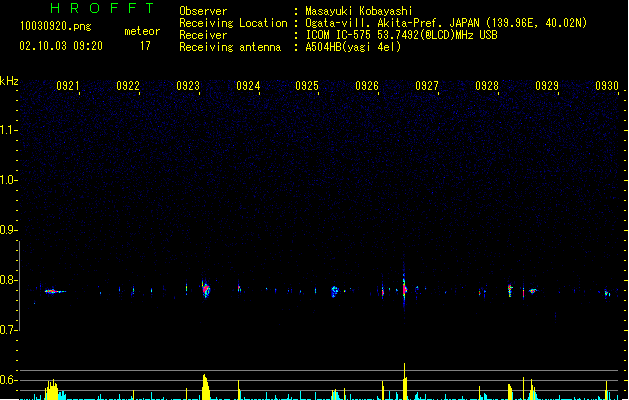The image size is (629, 400).
Task: Click time marker 0924
Action: [x=248, y=86]
